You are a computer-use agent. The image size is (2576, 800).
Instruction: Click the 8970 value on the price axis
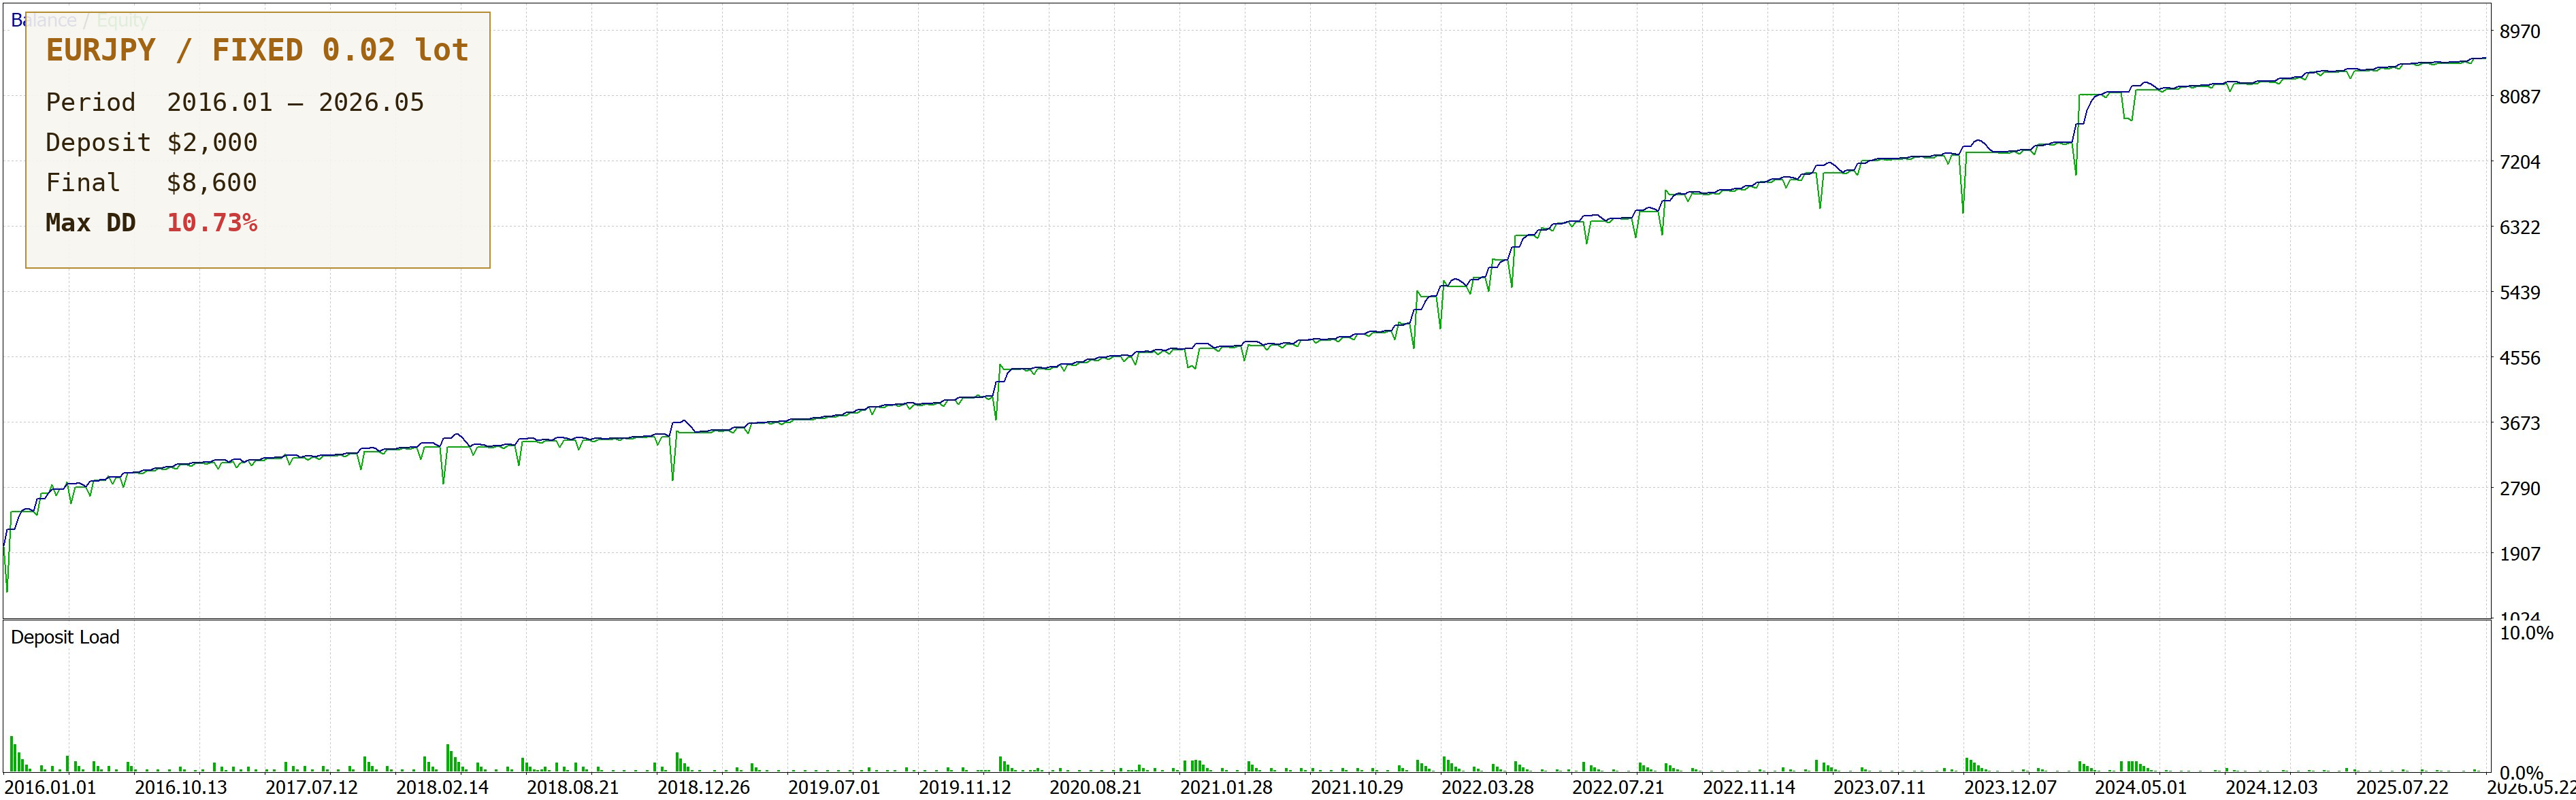(x=2520, y=31)
